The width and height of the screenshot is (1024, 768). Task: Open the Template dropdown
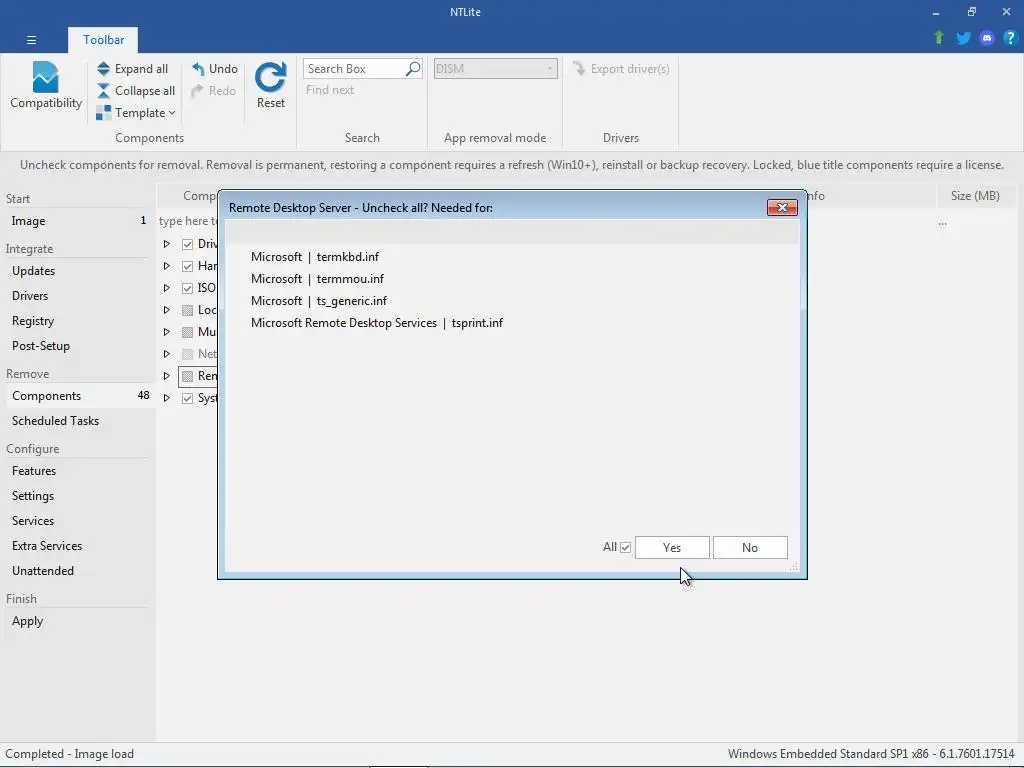pyautogui.click(x=135, y=113)
